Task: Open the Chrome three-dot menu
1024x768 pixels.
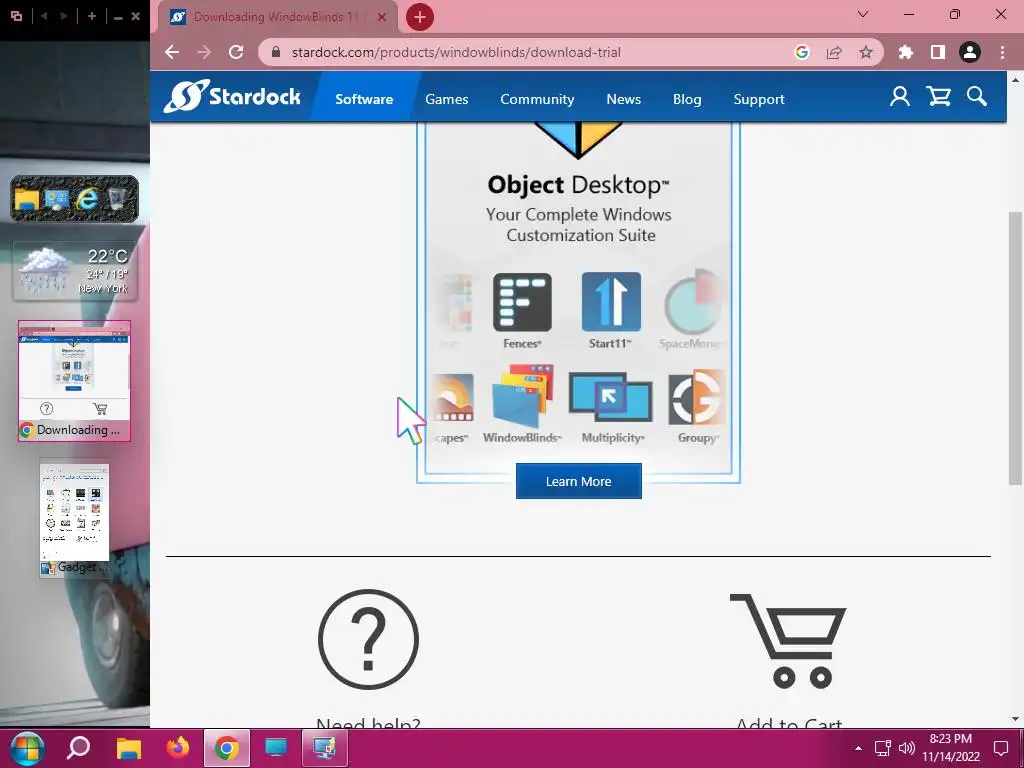Action: (1002, 52)
